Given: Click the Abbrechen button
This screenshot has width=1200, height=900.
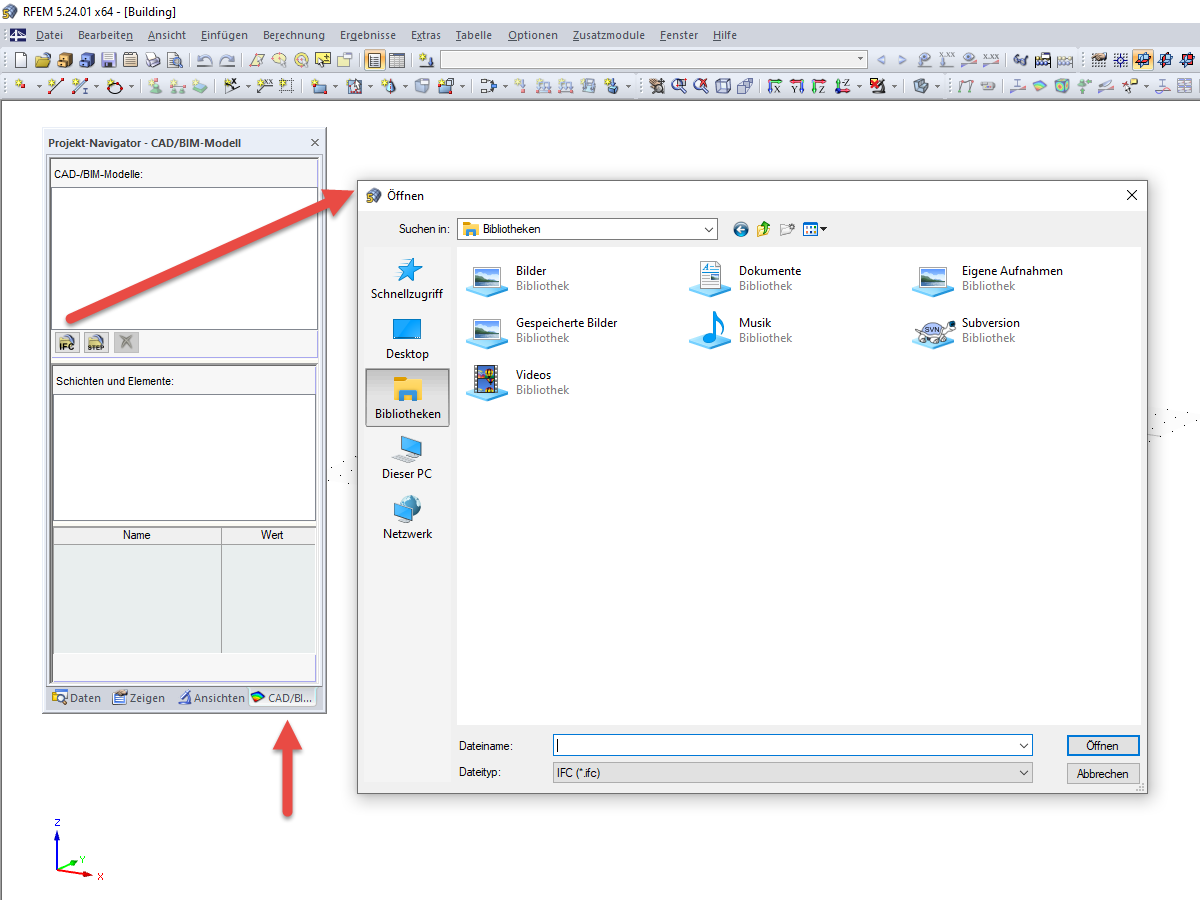Looking at the screenshot, I should pyautogui.click(x=1102, y=774).
